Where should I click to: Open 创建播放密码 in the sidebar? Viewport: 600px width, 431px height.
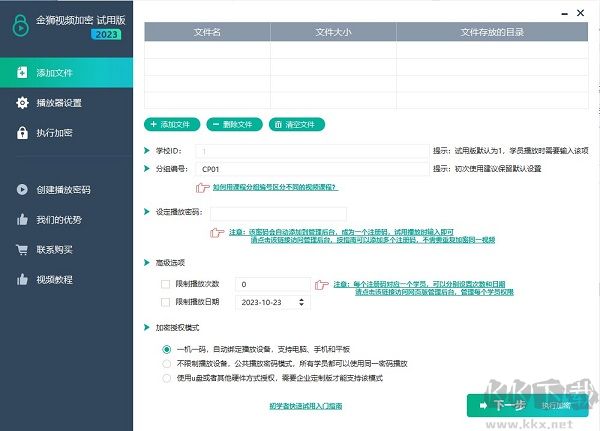point(67,189)
